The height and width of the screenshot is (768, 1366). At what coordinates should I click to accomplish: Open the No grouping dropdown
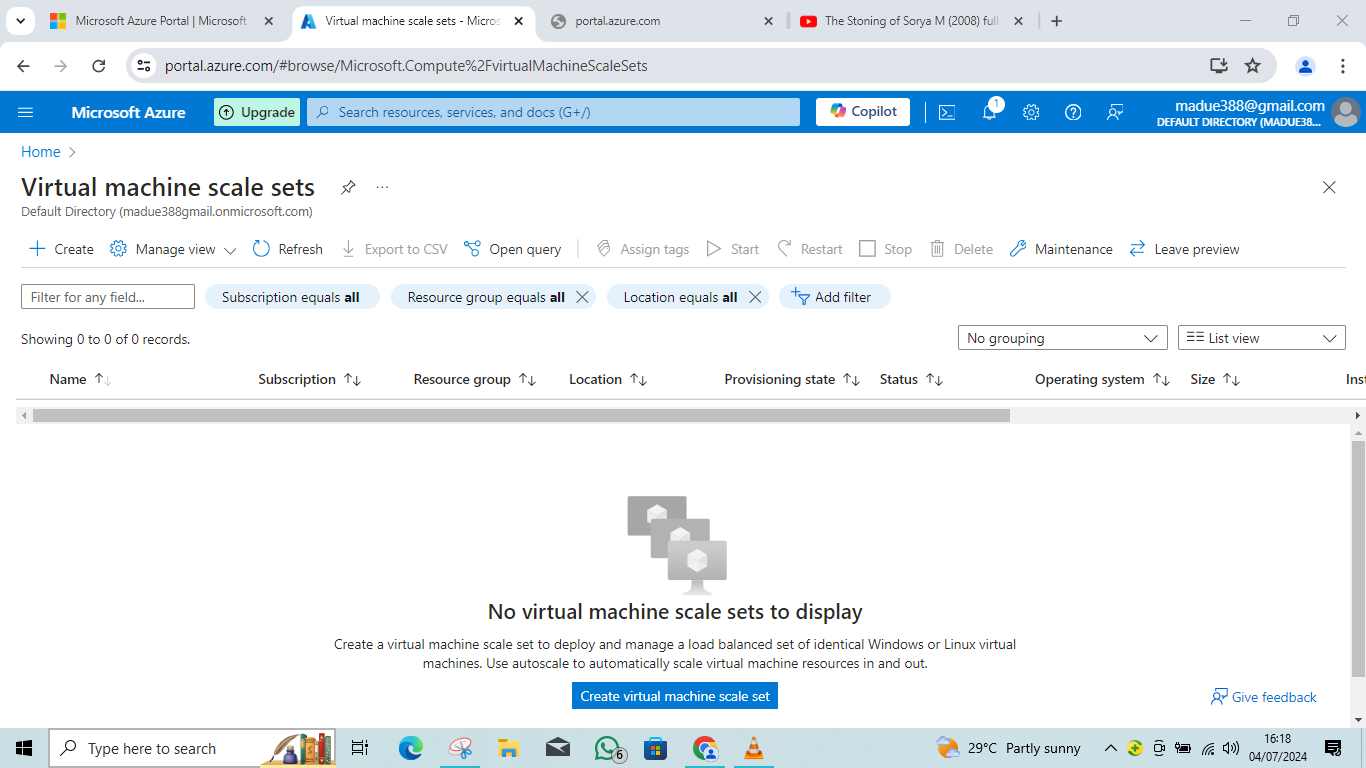pos(1062,338)
